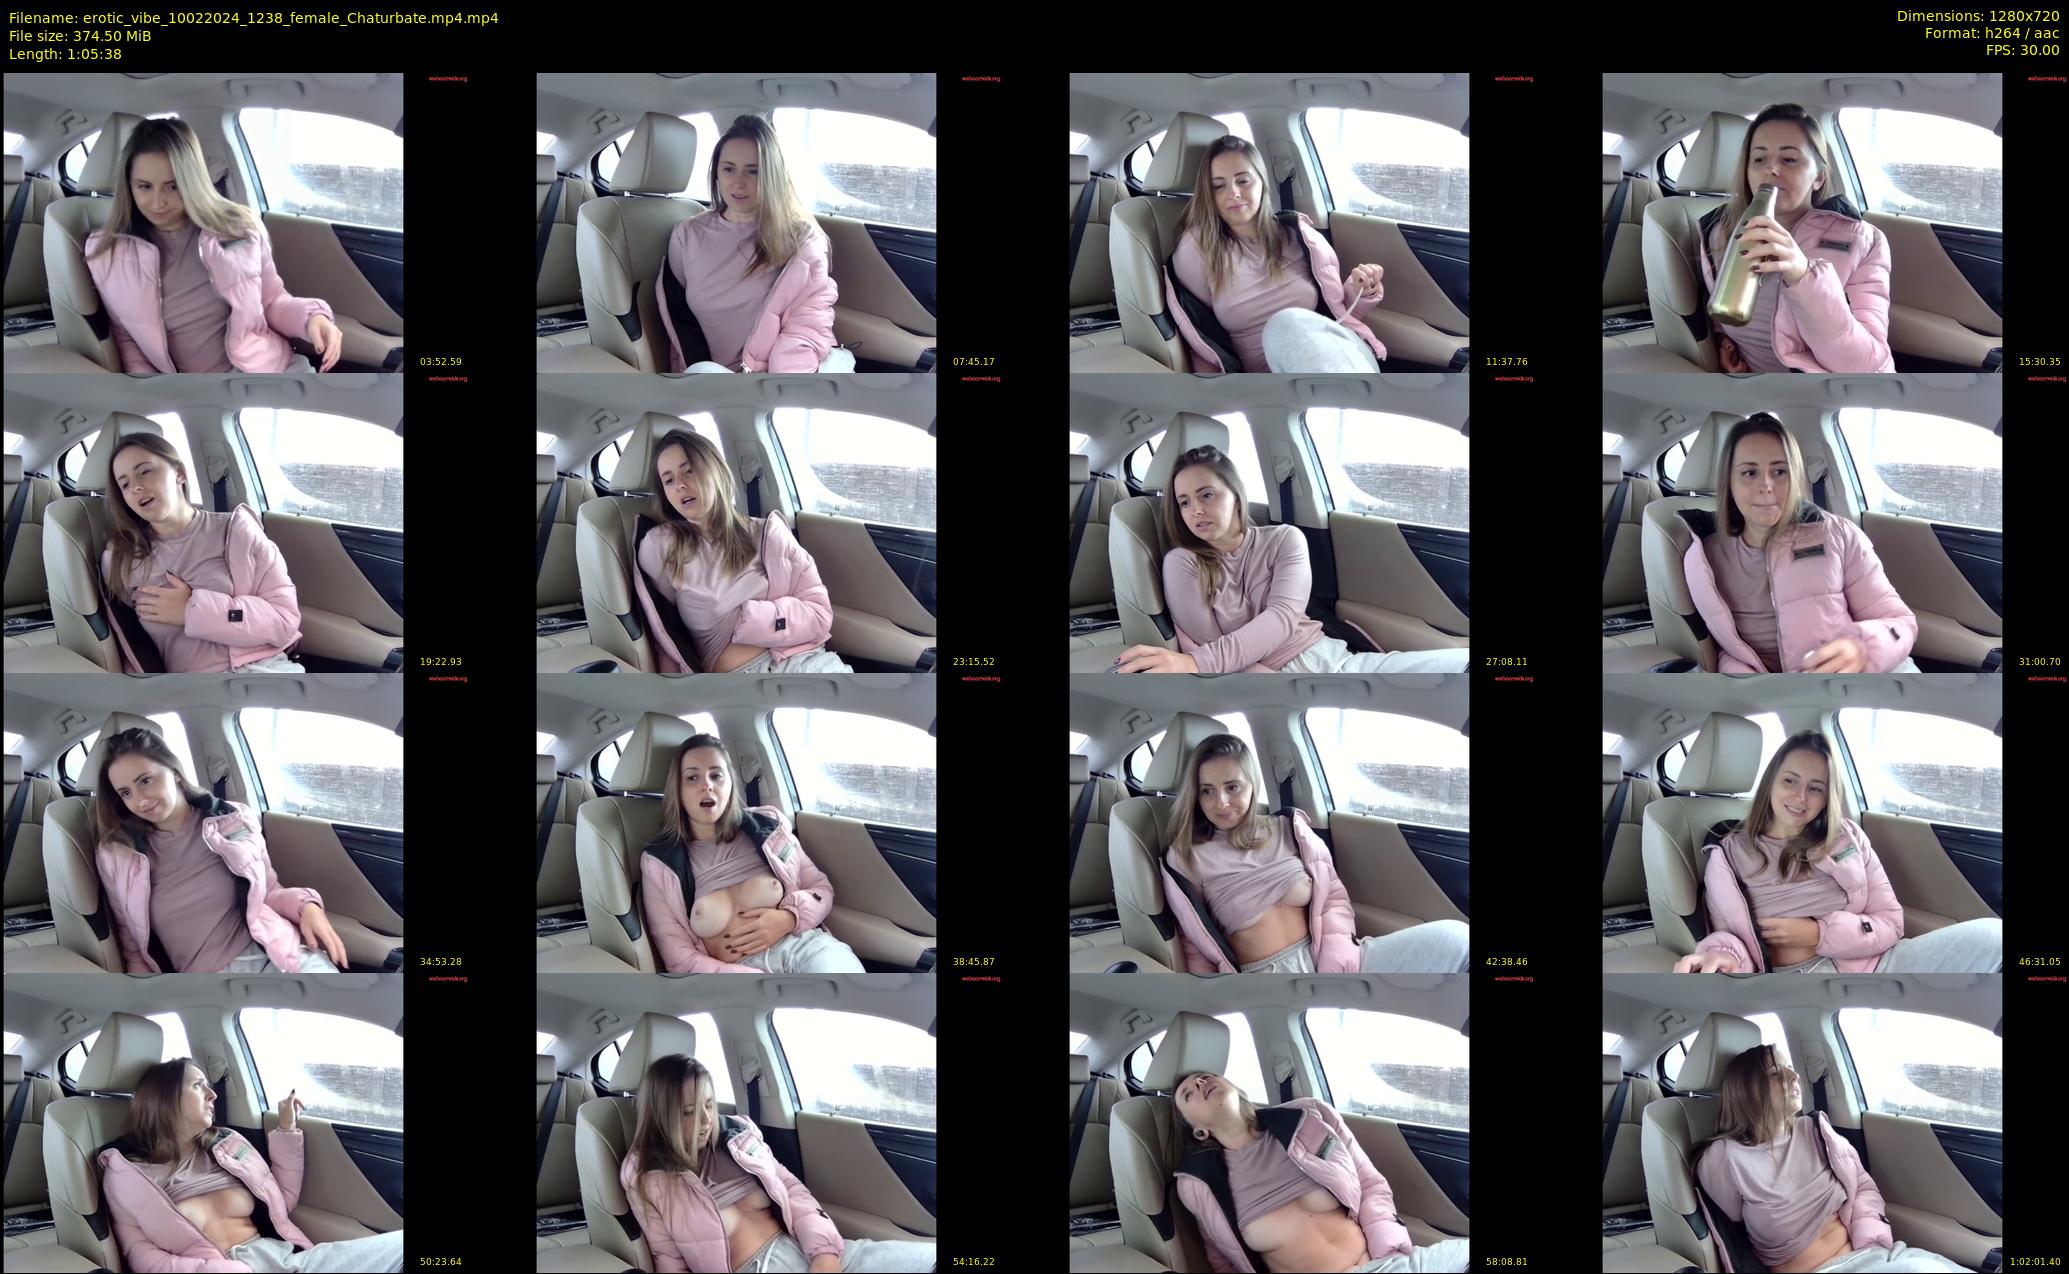This screenshot has width=2069, height=1274.
Task: Select the thumbnail timestamped 11:37.76
Action: pos(1269,222)
